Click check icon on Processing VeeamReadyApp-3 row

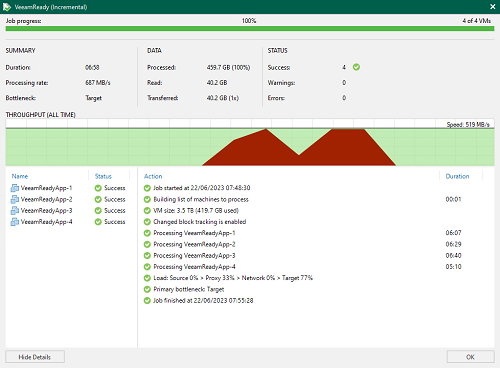point(147,256)
